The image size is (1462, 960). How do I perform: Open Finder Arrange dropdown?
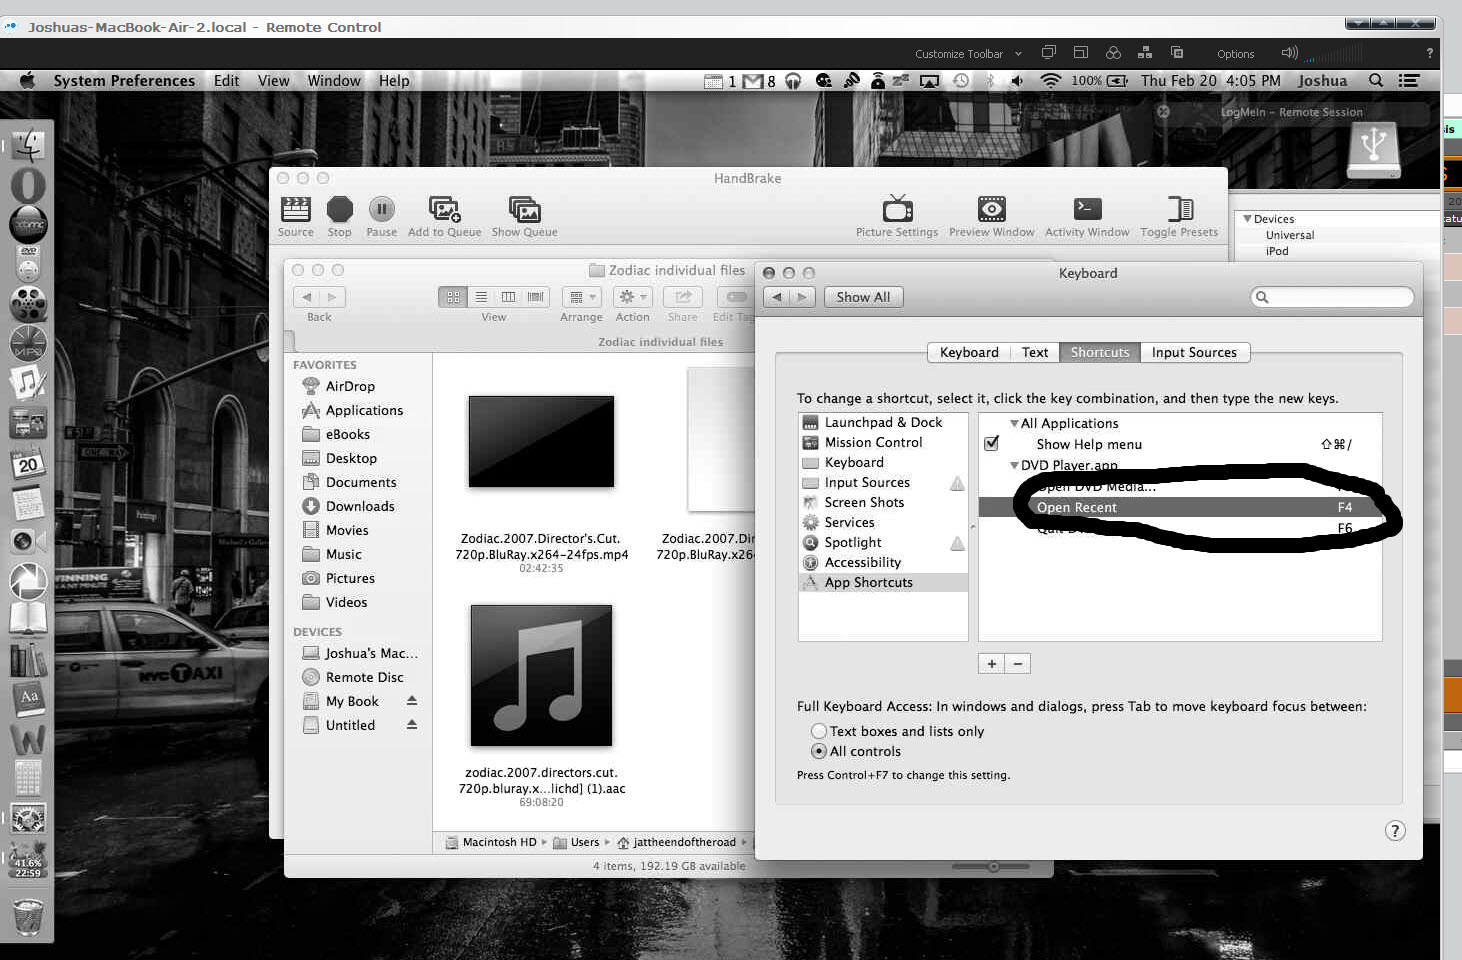tap(581, 297)
